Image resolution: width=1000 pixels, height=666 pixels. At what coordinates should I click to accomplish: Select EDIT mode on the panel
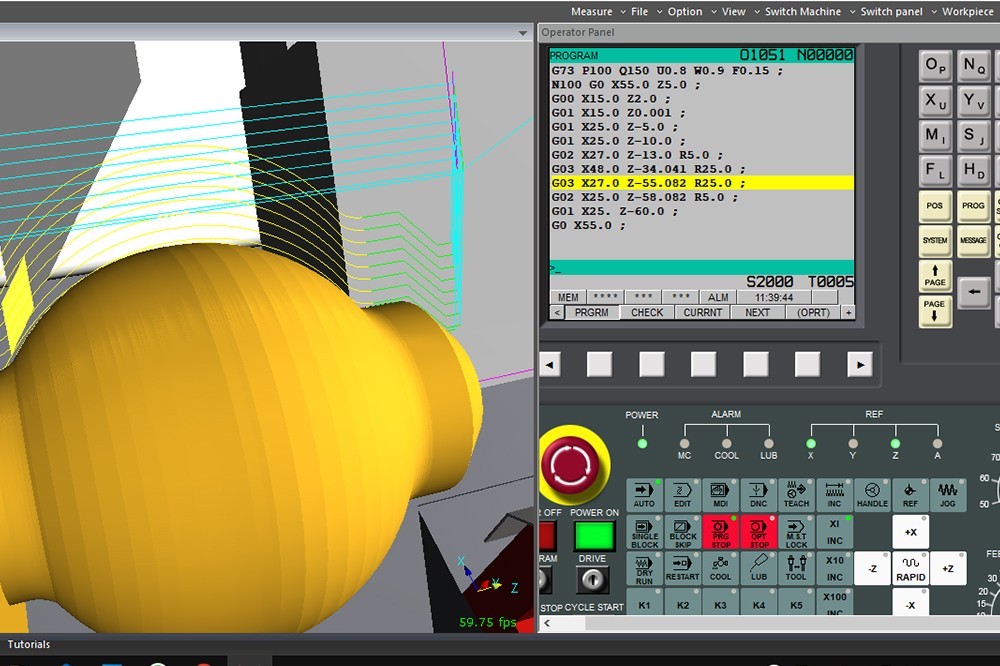tap(683, 495)
